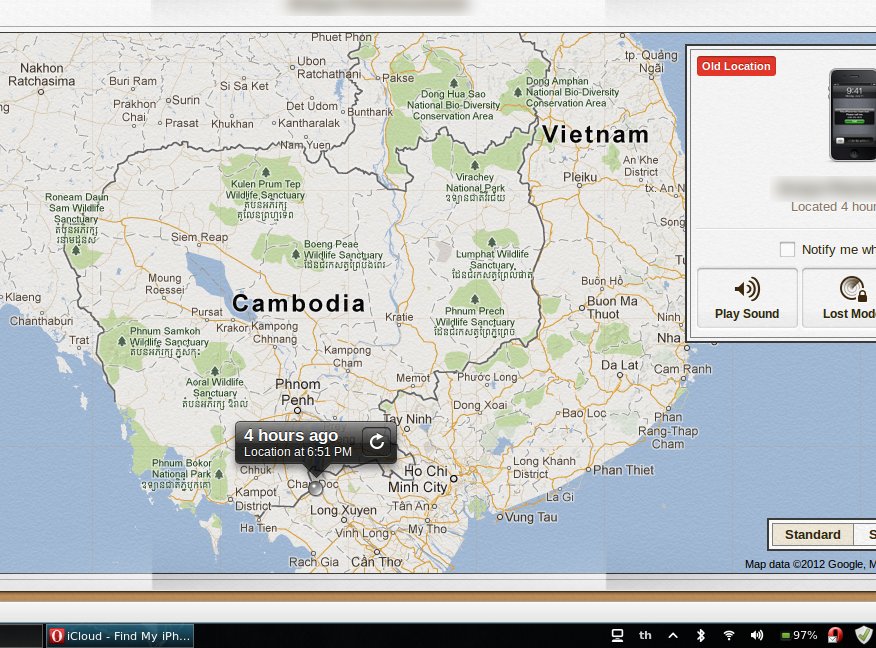Click the Vietnam country label
Viewport: 876px width, 648px height.
point(596,135)
